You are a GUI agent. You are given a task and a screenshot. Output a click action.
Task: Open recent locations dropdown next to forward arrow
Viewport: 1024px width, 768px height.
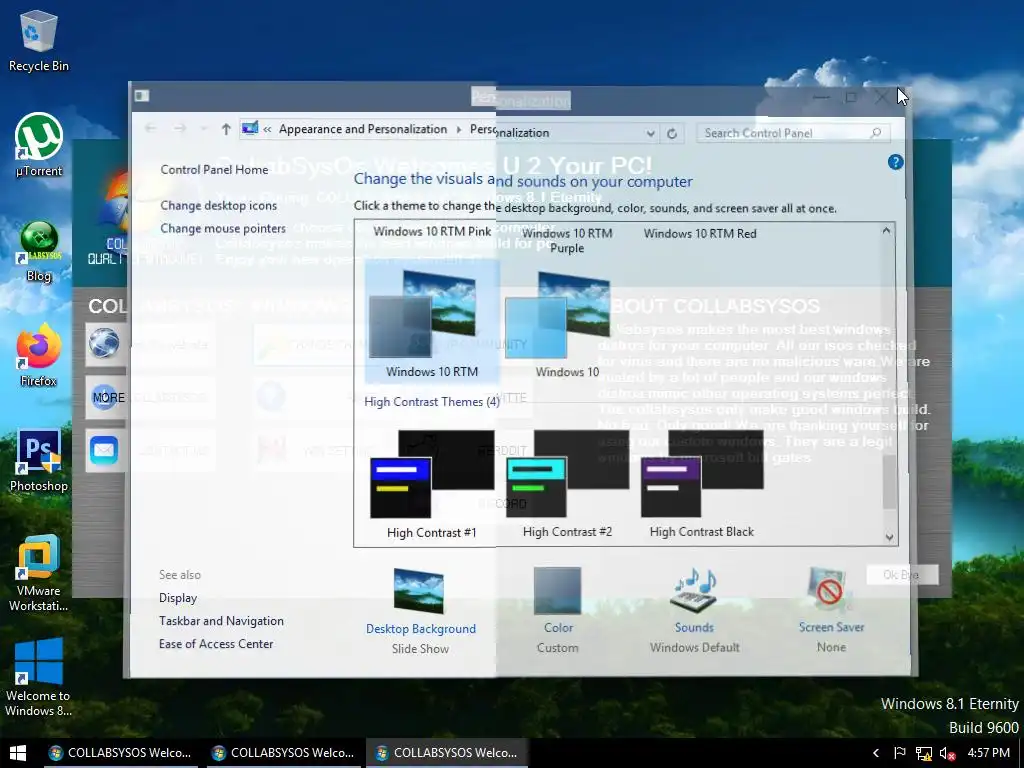tap(204, 129)
